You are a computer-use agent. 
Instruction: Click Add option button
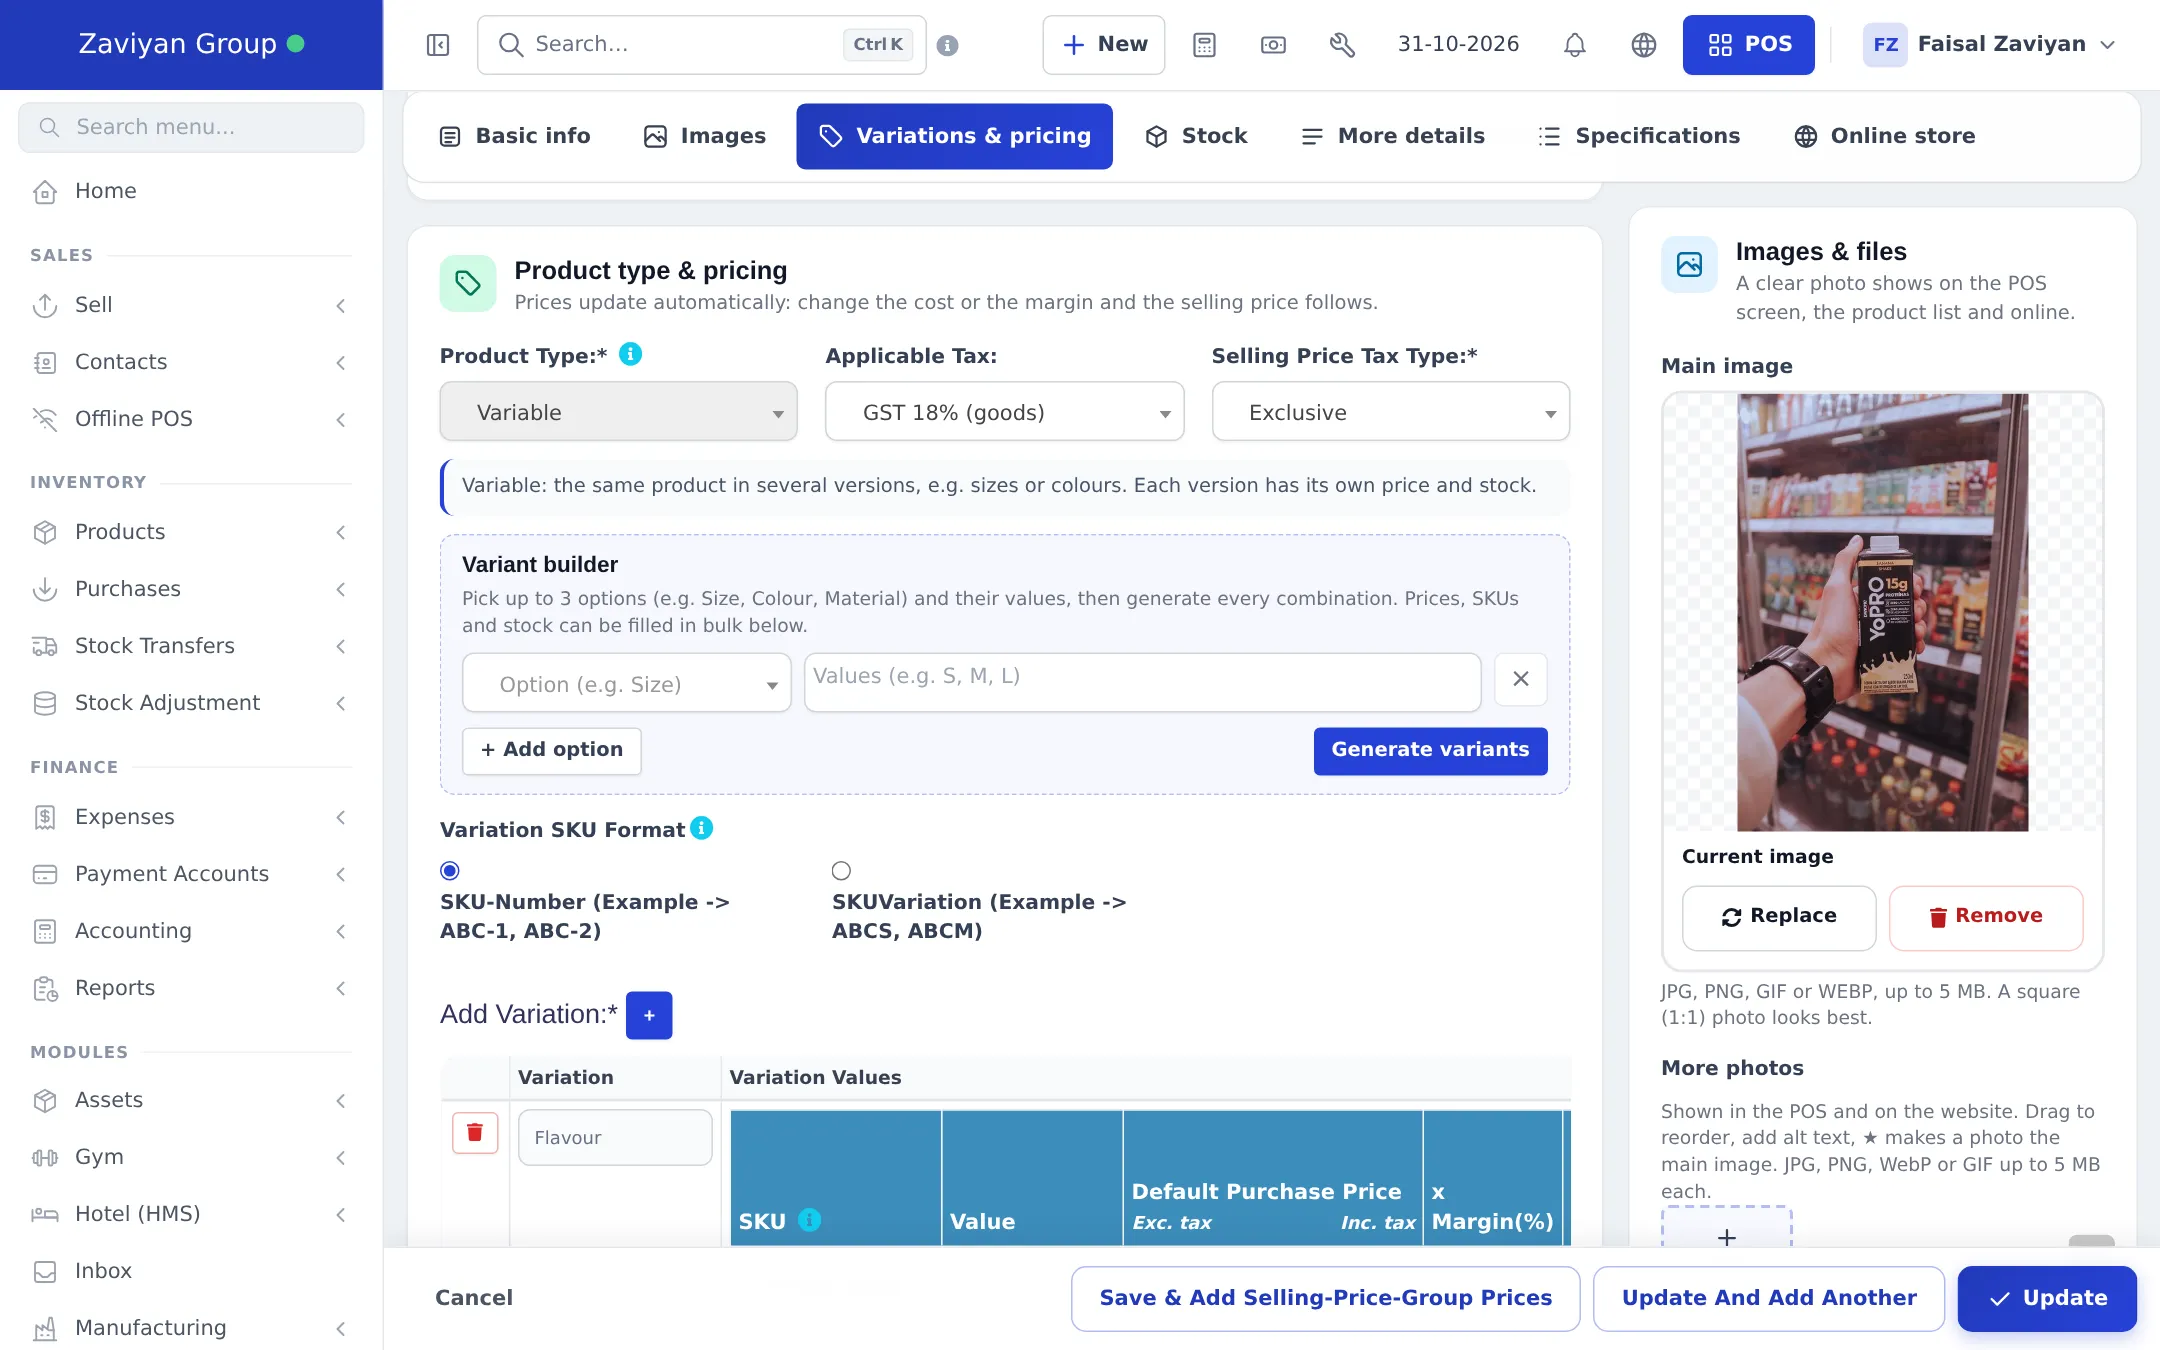click(x=552, y=750)
